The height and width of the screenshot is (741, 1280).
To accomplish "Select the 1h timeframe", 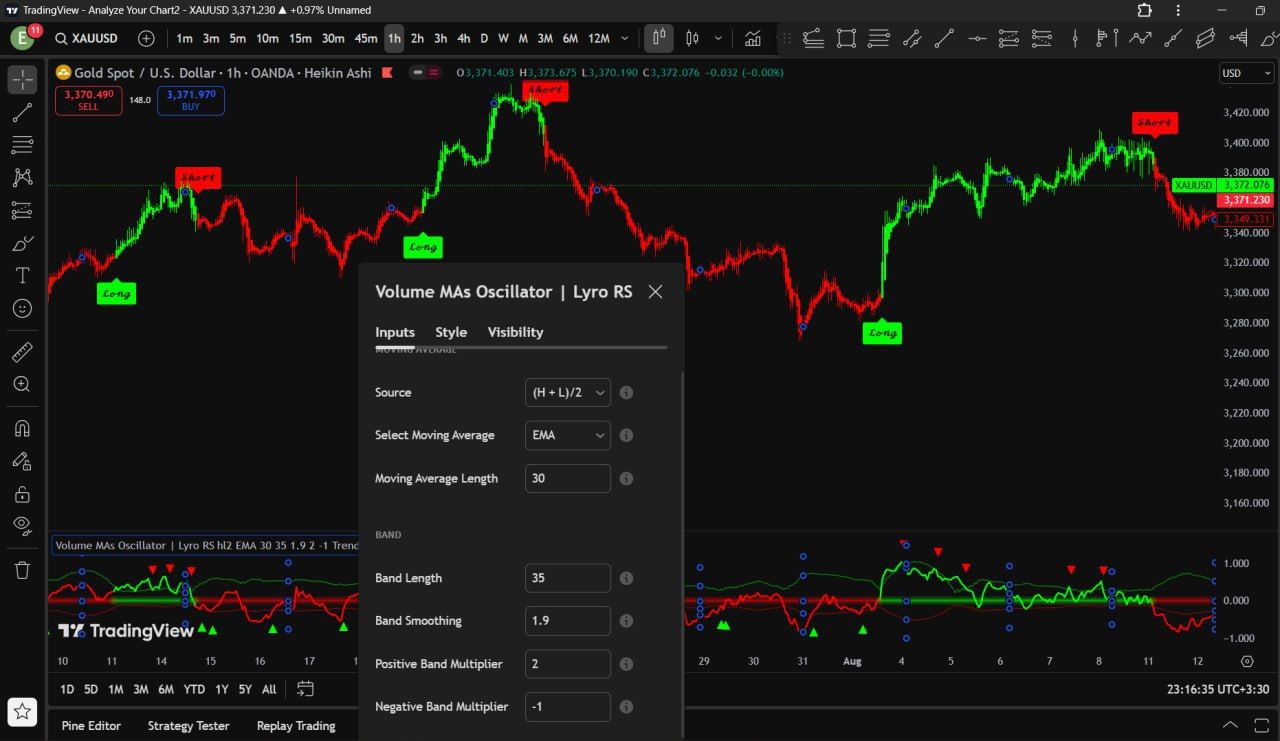I will (x=394, y=38).
